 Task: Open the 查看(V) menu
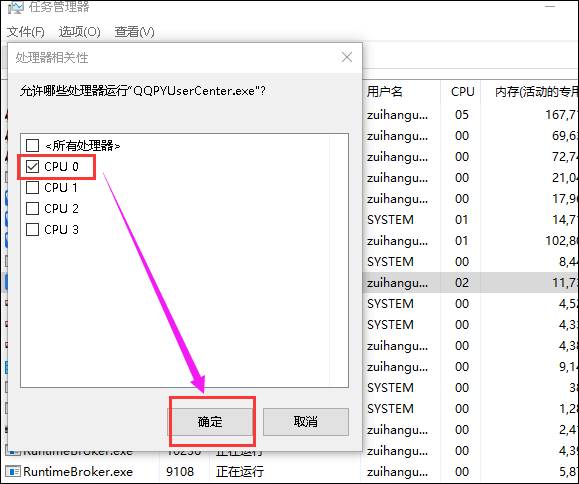tap(134, 32)
